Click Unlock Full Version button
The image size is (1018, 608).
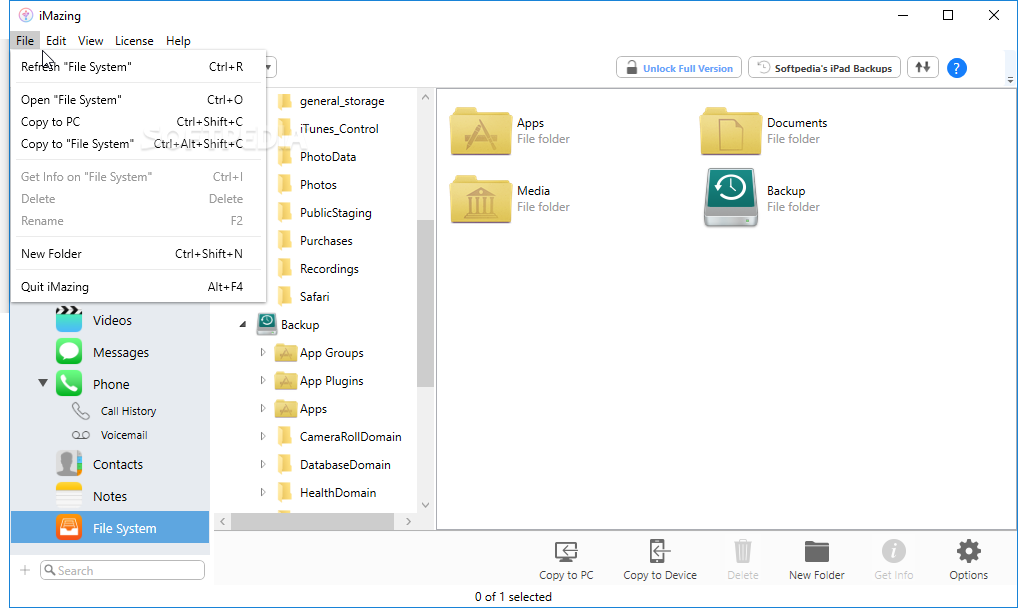click(x=678, y=68)
